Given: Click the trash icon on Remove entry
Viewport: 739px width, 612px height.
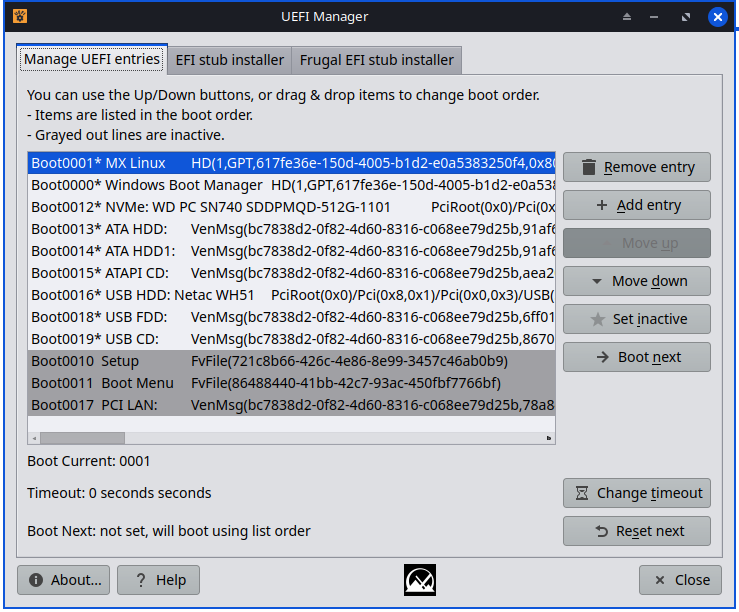Looking at the screenshot, I should [x=589, y=167].
